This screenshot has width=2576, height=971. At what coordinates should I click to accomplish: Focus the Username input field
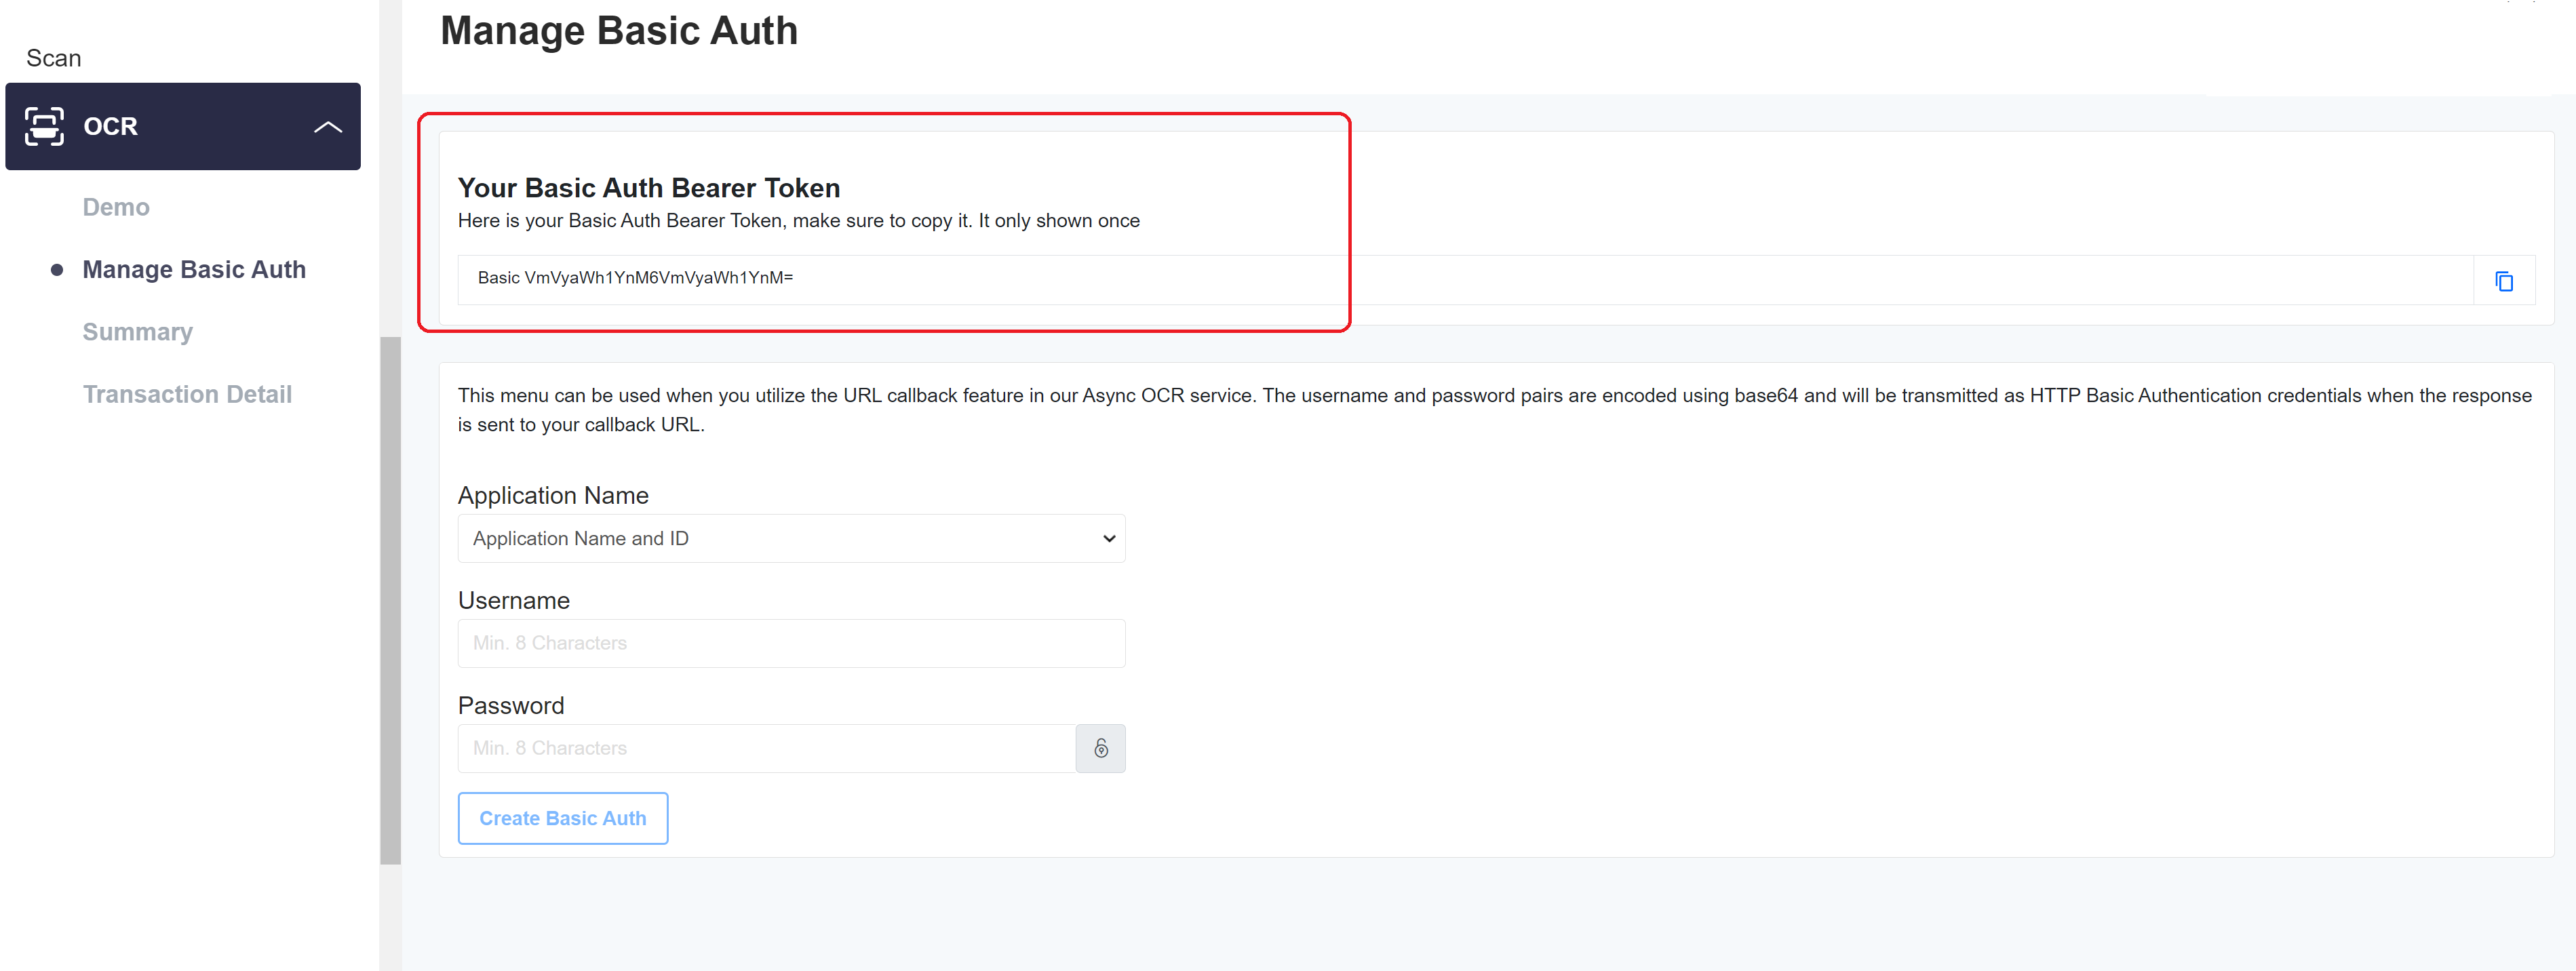790,643
